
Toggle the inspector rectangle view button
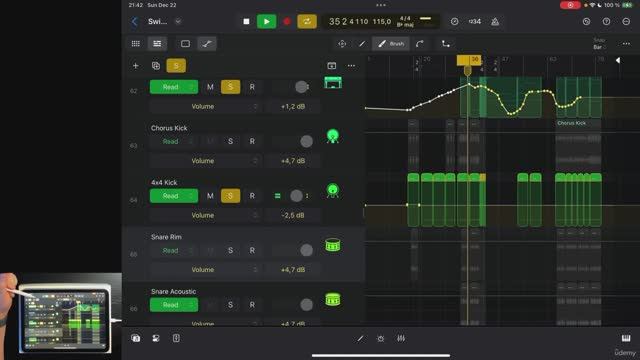[x=185, y=44]
